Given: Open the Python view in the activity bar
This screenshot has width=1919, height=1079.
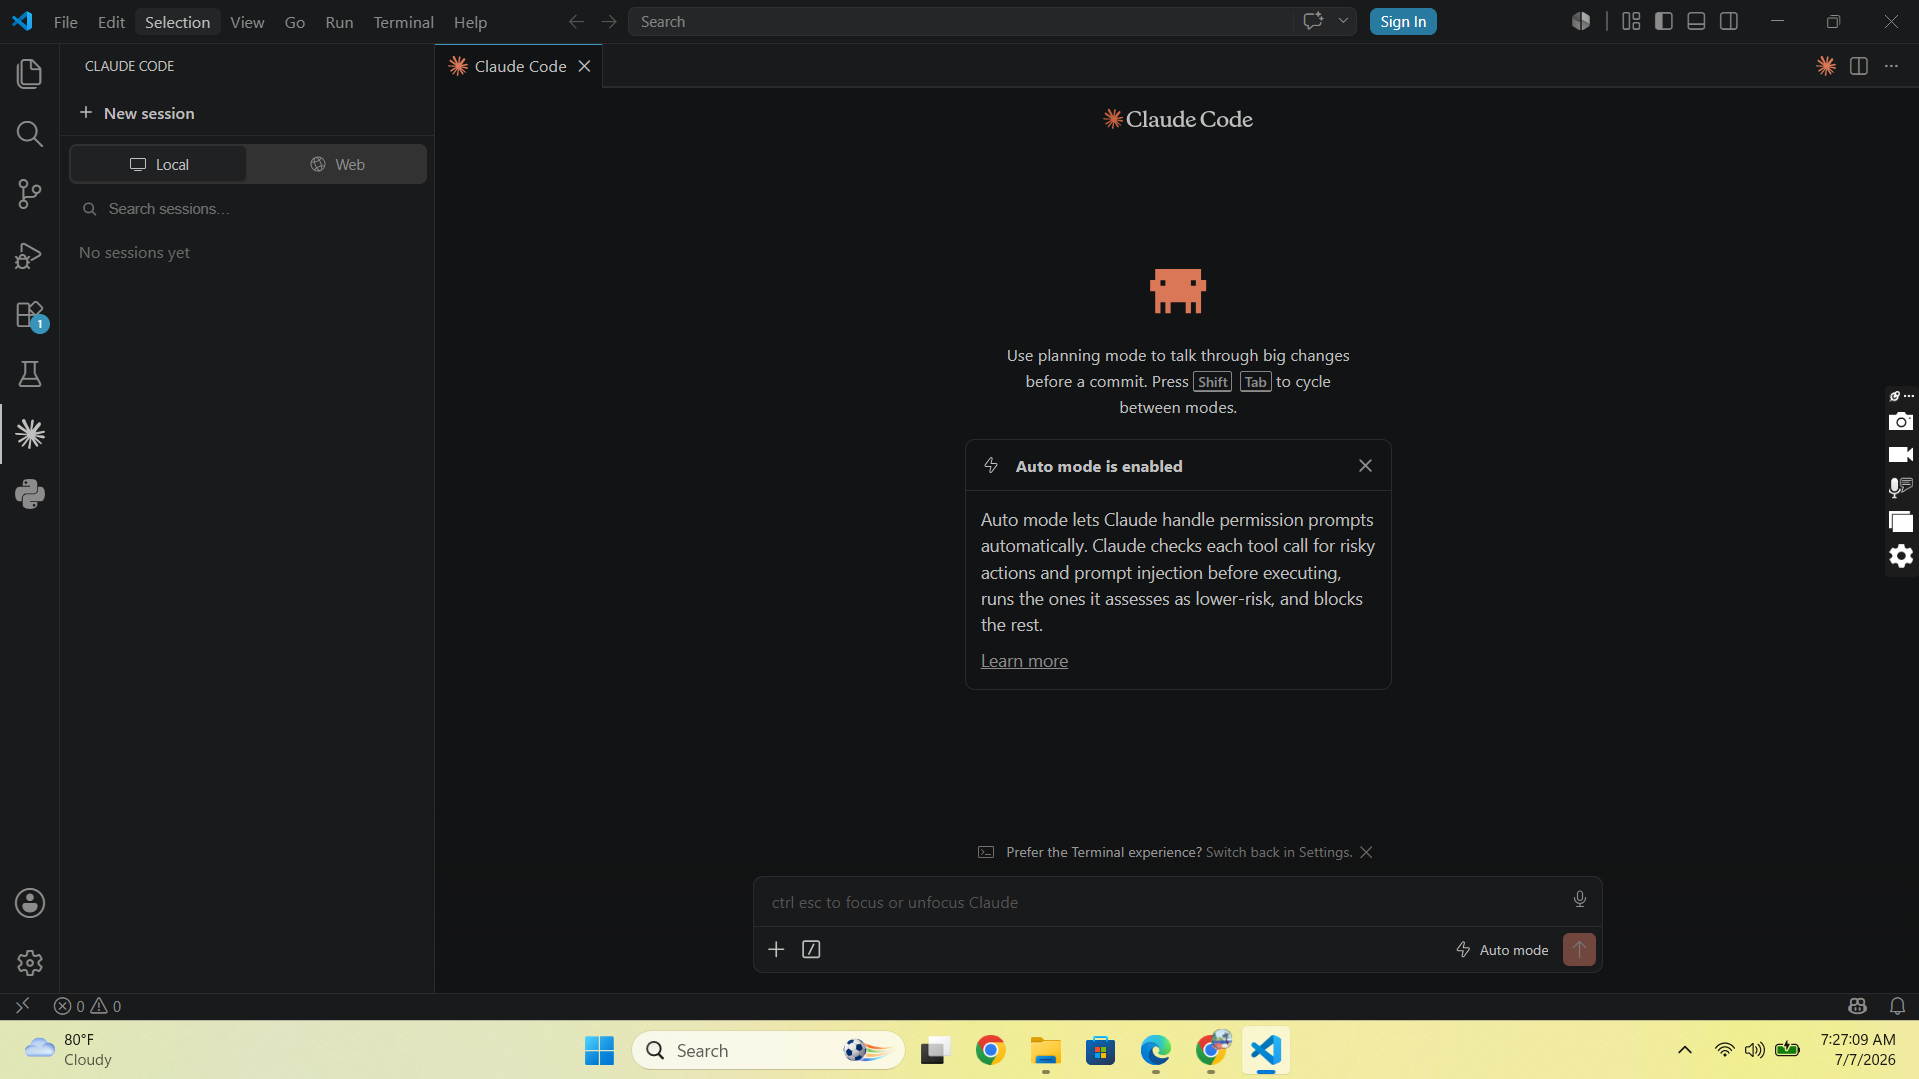Looking at the screenshot, I should [x=30, y=494].
